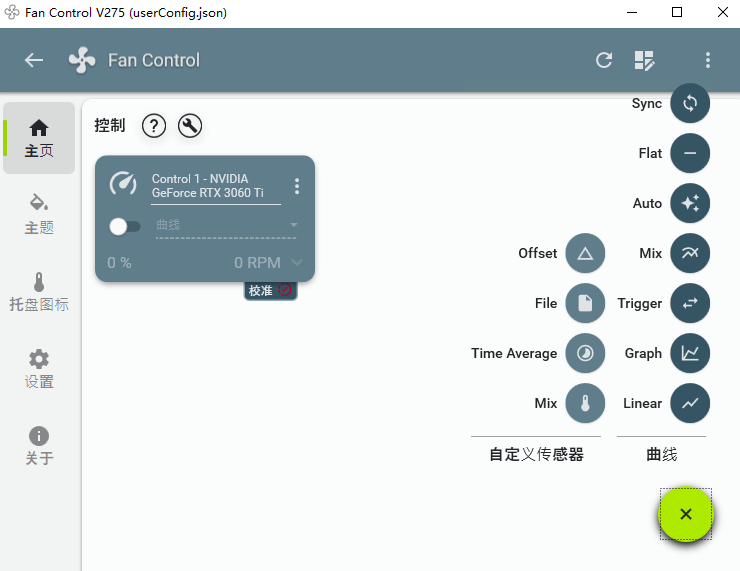Click the Fan Control title text
This screenshot has width=740, height=571.
pyautogui.click(x=154, y=60)
